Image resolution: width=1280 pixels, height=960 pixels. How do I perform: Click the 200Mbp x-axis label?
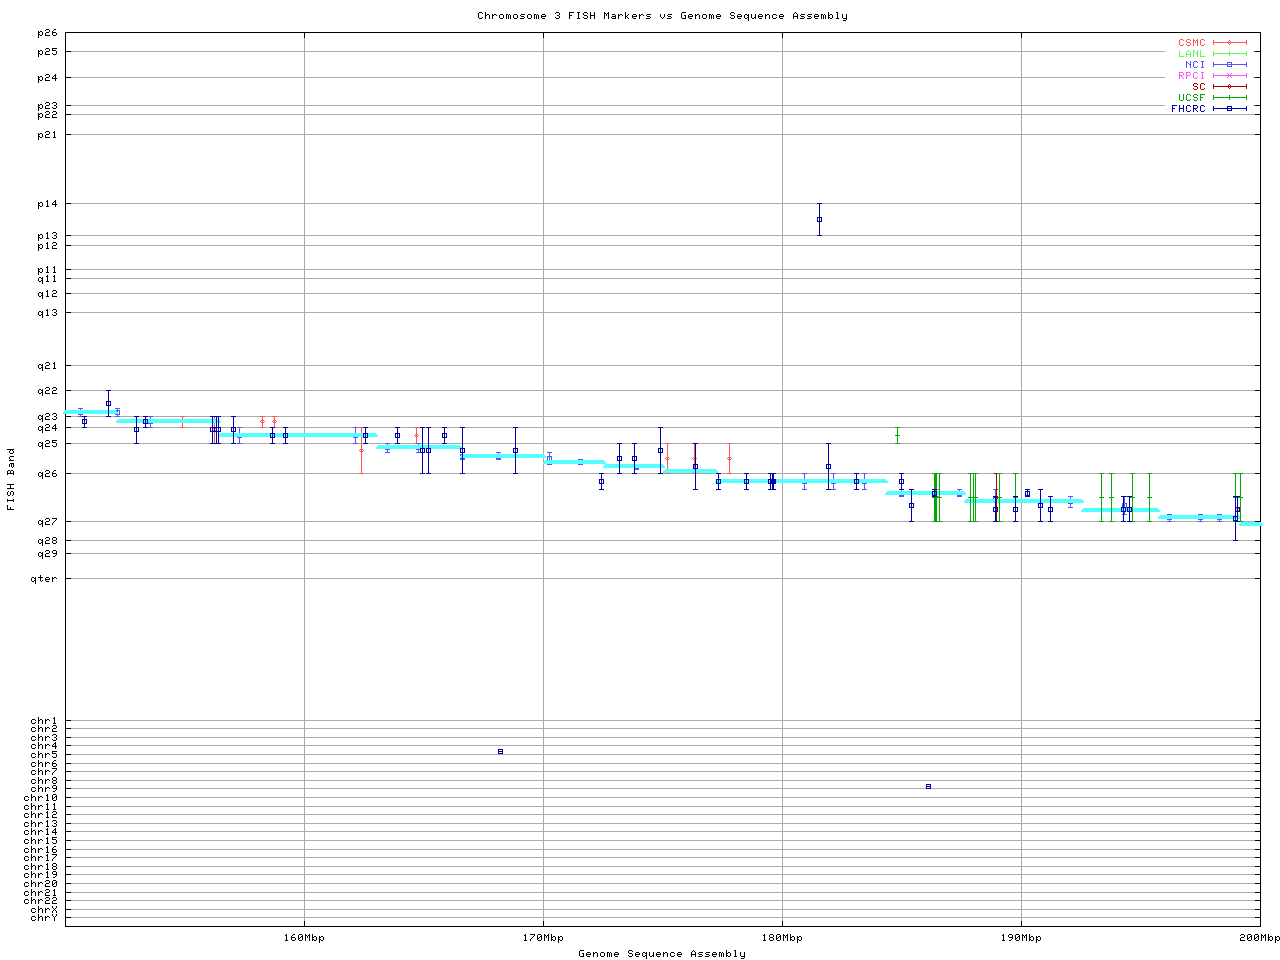click(x=1259, y=938)
